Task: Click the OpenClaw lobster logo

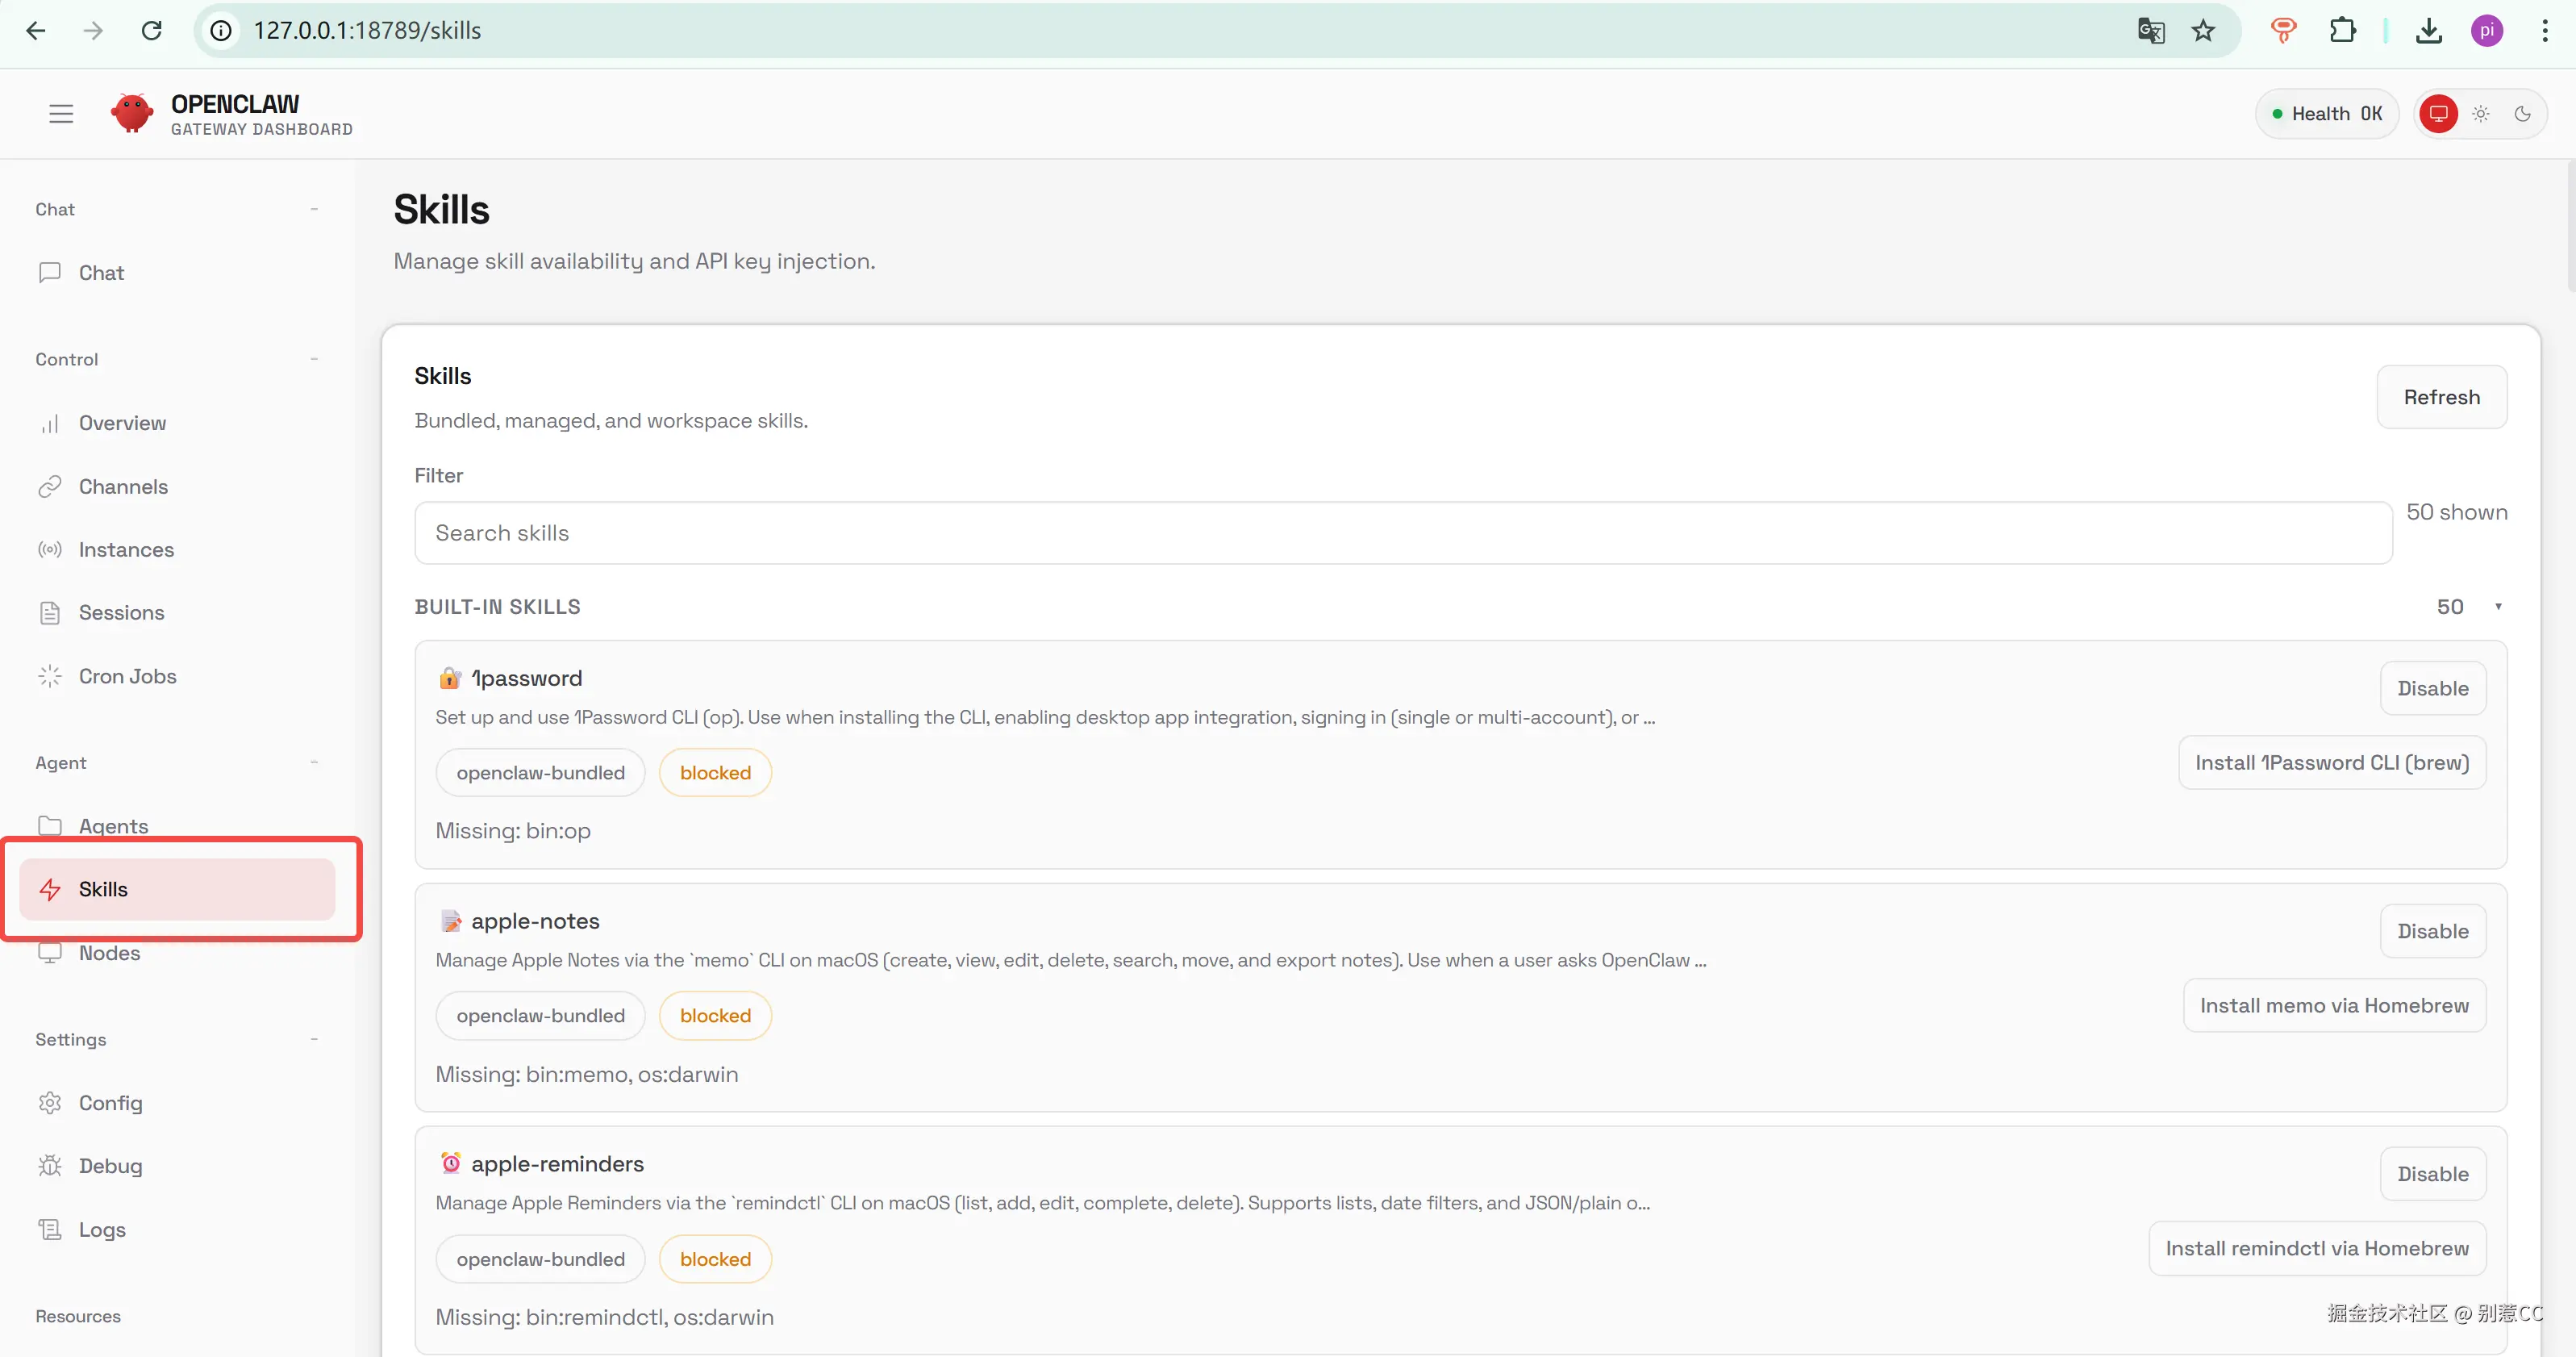Action: coord(132,114)
